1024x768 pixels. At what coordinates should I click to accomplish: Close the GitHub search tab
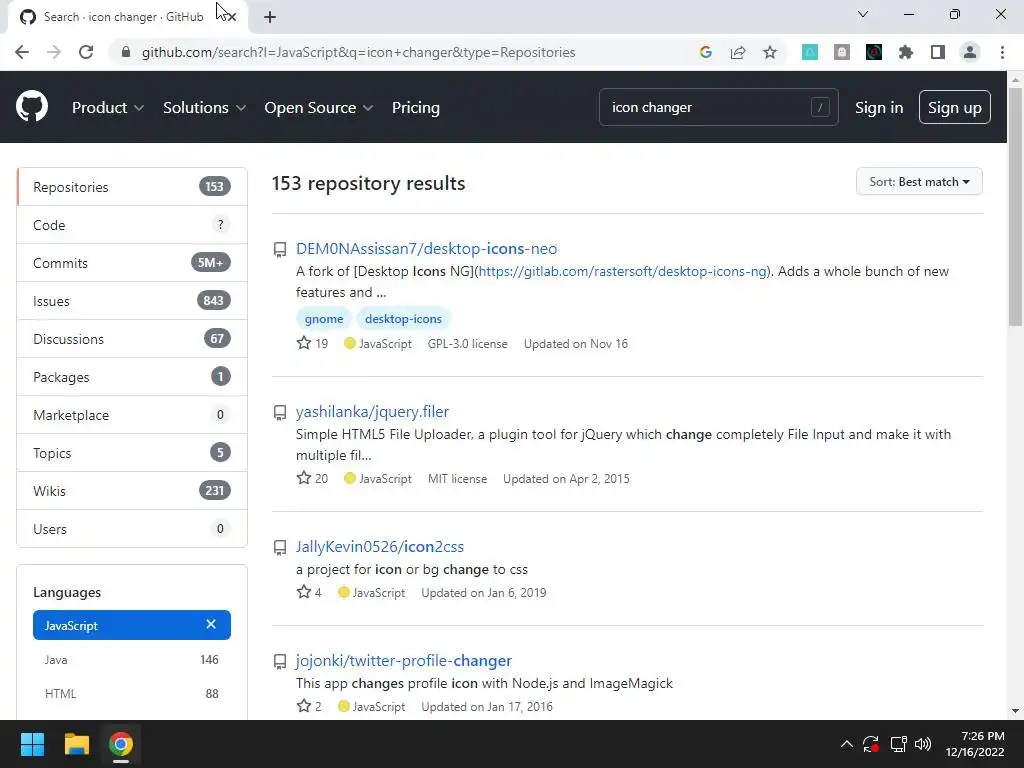[230, 16]
